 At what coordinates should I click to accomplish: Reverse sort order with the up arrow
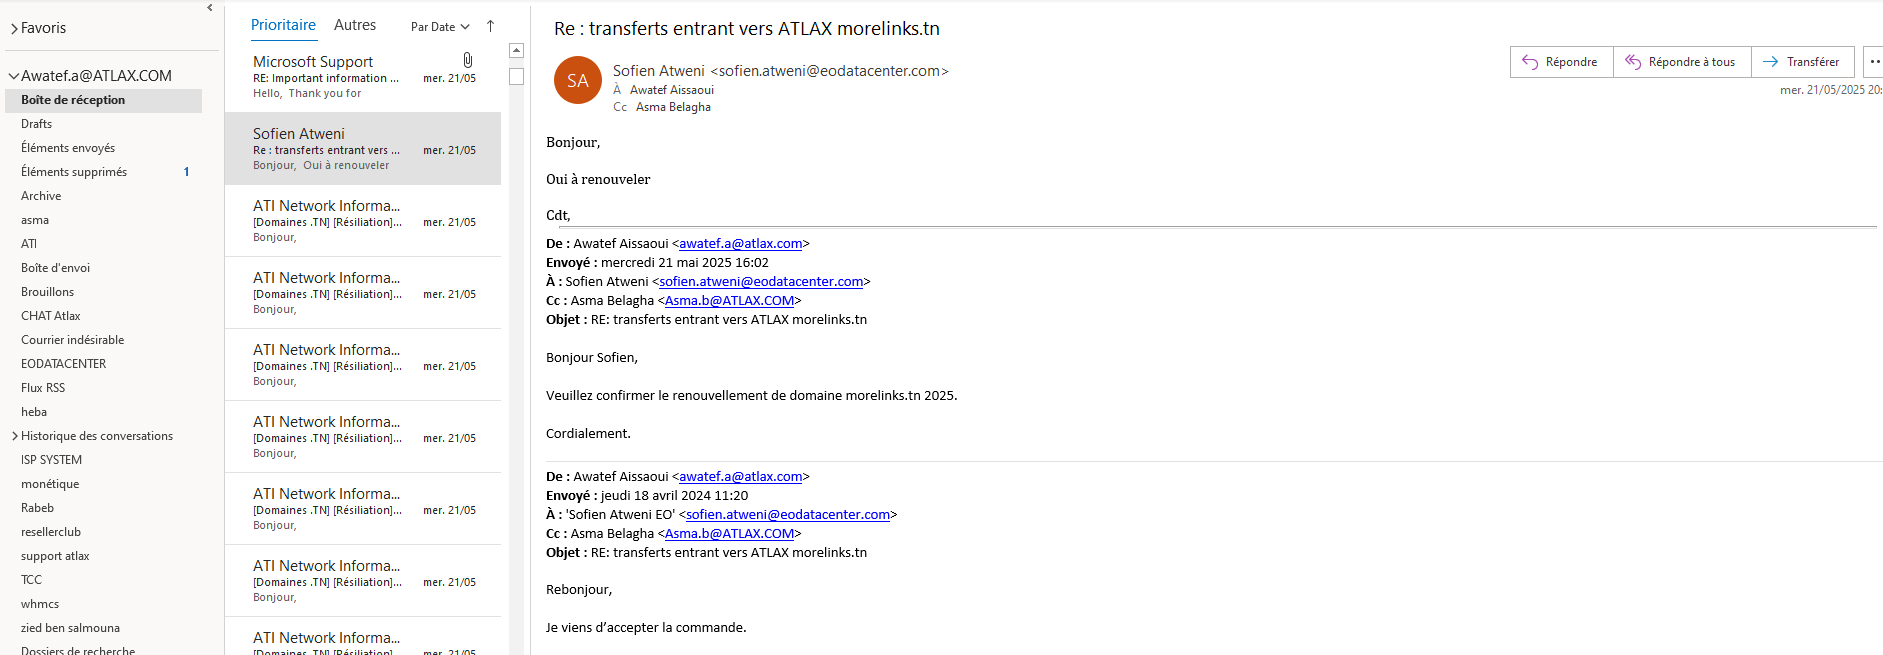point(490,27)
